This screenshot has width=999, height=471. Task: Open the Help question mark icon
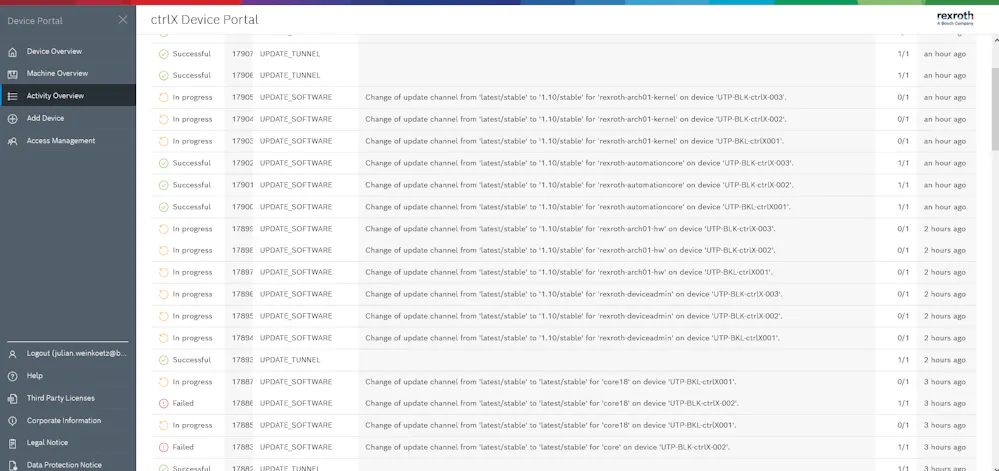point(12,376)
